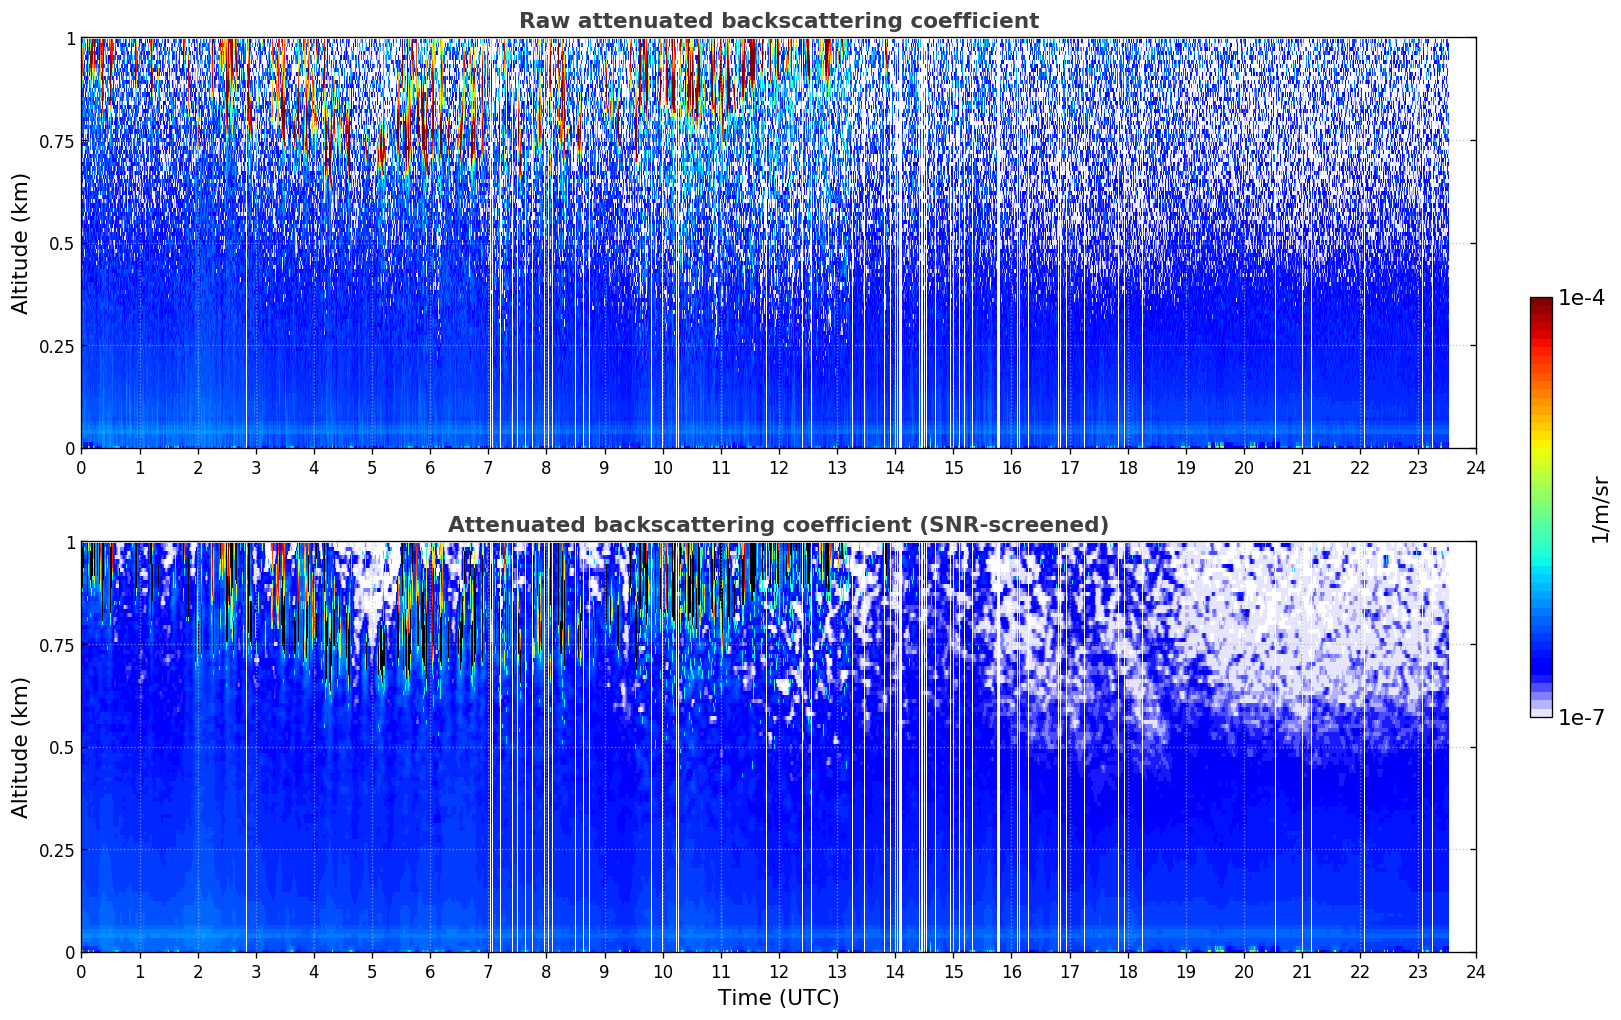Click the 24 hour tick on the bottom plot
Image resolution: width=1621 pixels, height=1020 pixels.
pos(1475,971)
